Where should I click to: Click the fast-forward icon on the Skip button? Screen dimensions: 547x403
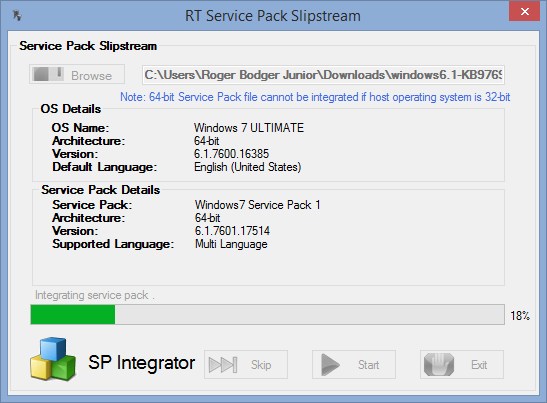click(223, 365)
